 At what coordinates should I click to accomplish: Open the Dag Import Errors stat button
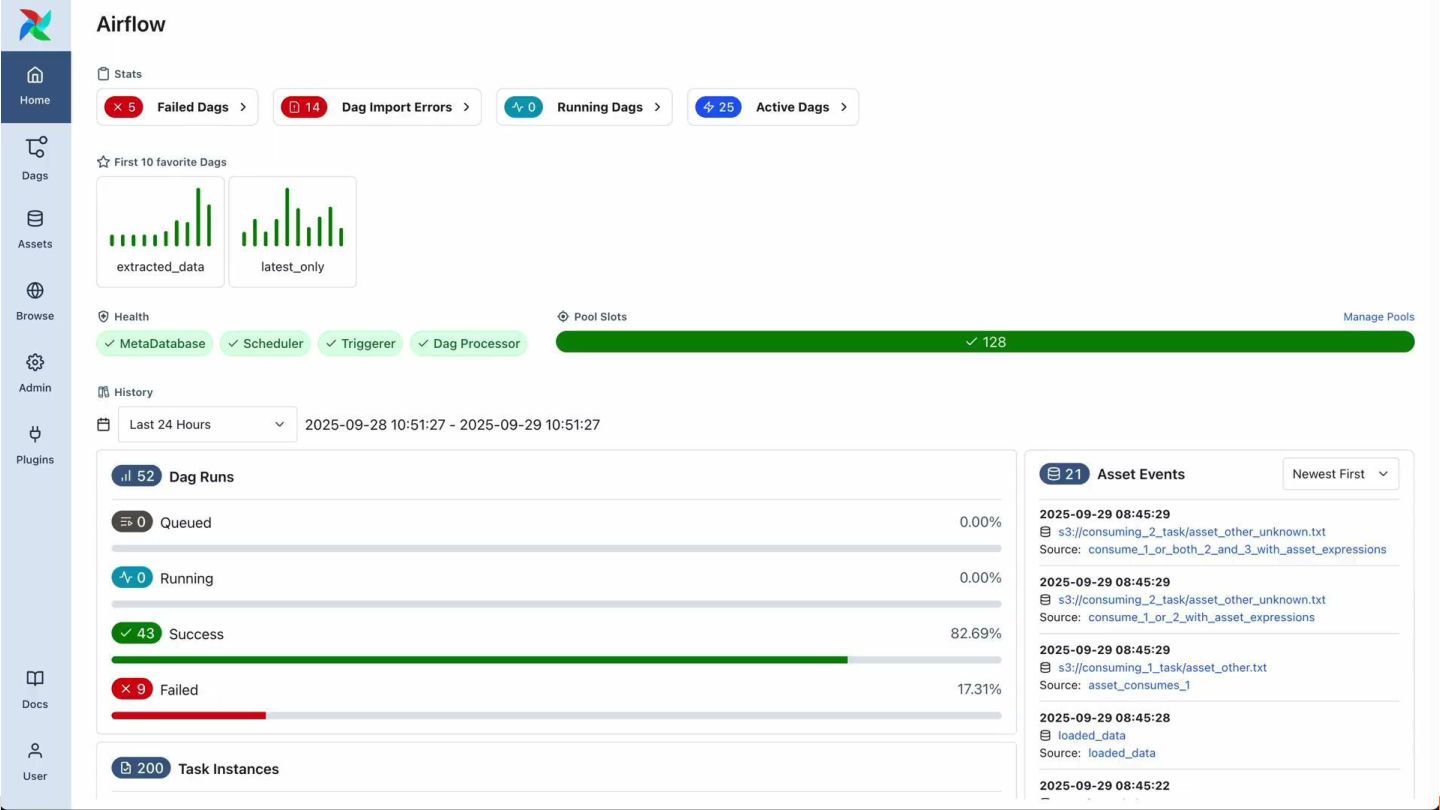(377, 107)
